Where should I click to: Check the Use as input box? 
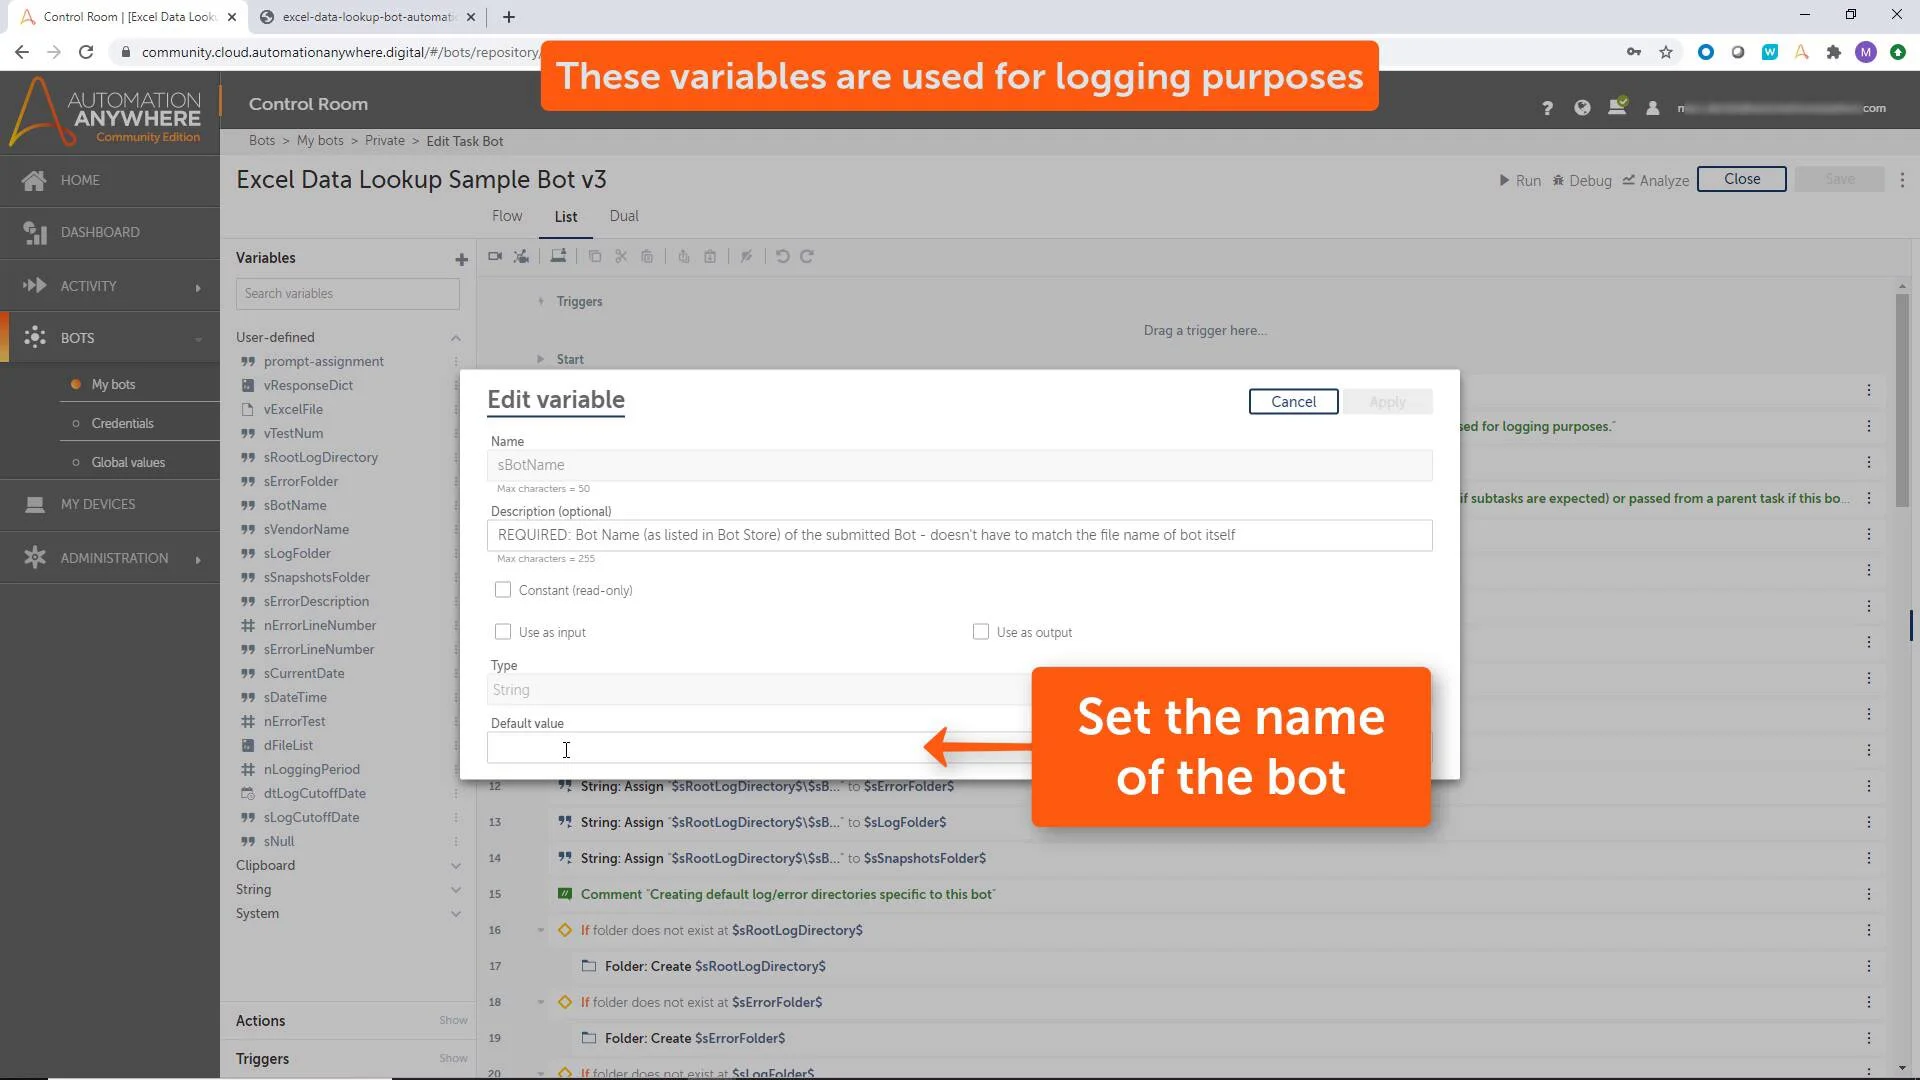tap(503, 632)
